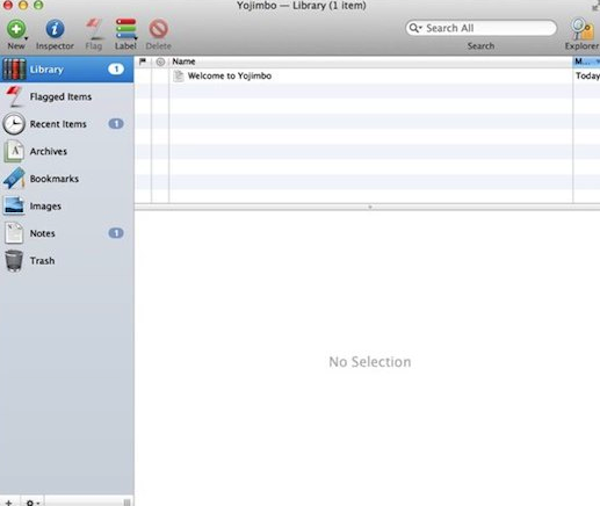Screen dimensions: 600x506
Task: Select the Welcome to Yojimbo note
Action: pyautogui.click(x=229, y=76)
